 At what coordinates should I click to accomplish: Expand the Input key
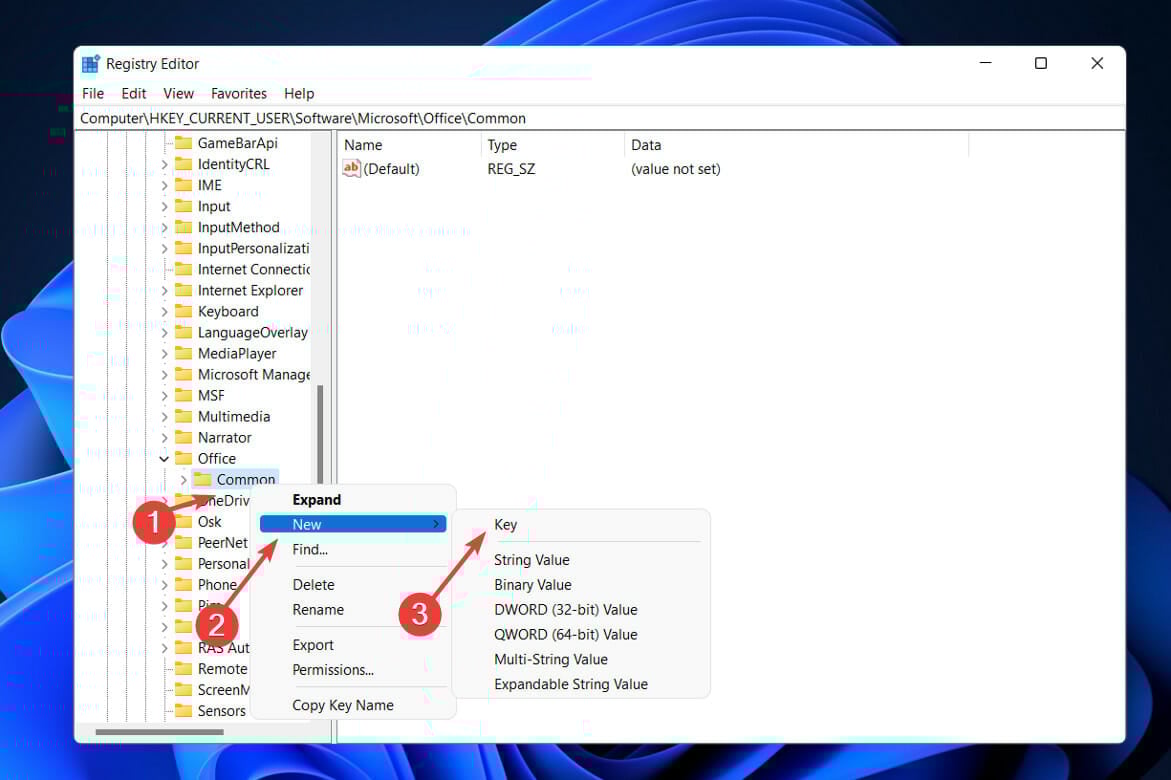coord(164,205)
